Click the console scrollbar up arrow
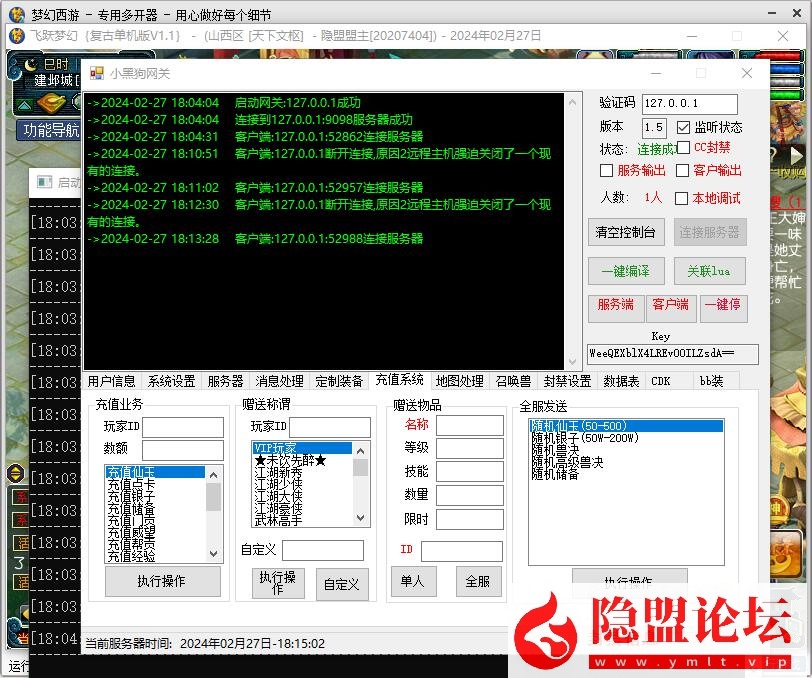812x678 pixels. (x=572, y=103)
